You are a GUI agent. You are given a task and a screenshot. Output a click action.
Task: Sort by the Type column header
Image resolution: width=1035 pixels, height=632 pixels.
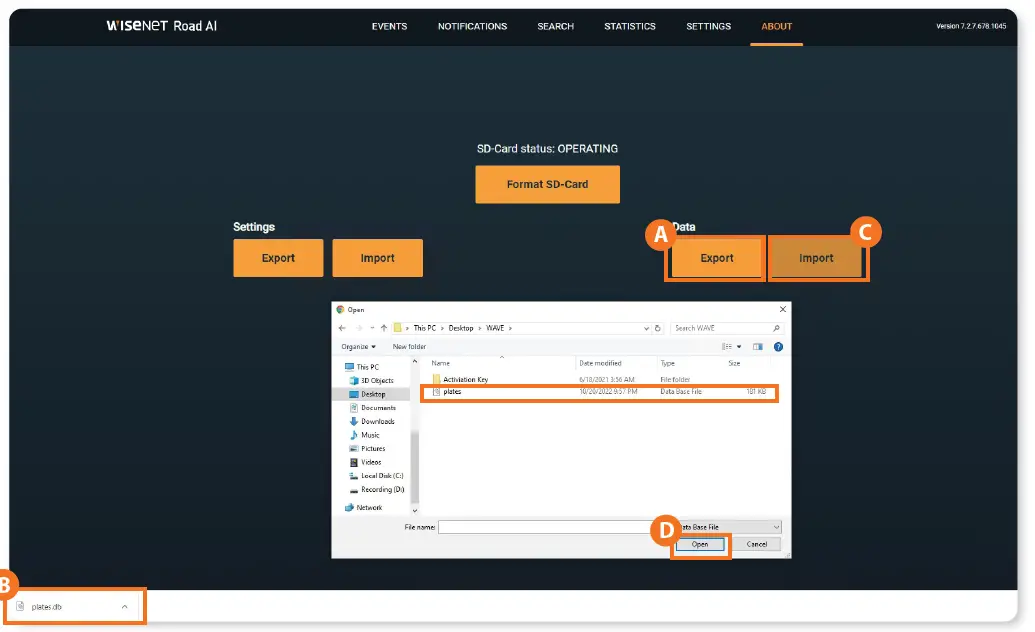667,363
